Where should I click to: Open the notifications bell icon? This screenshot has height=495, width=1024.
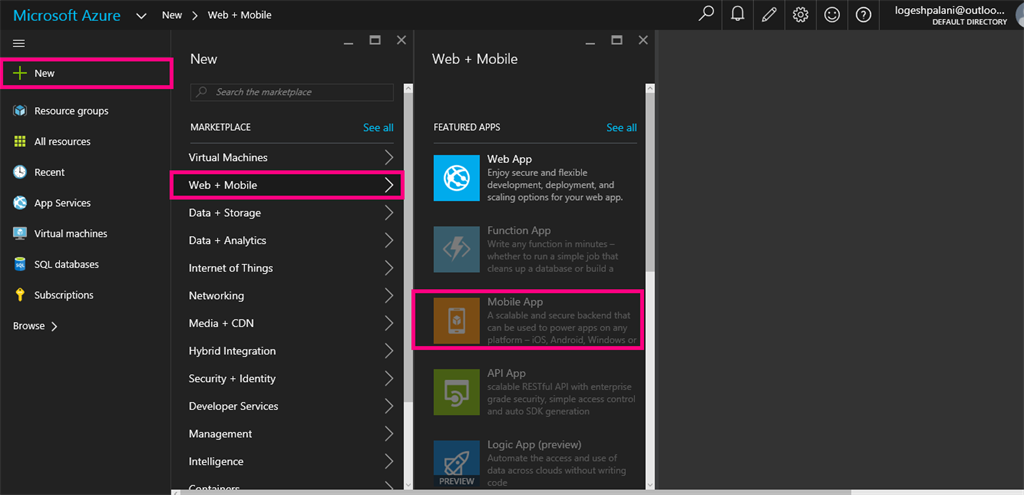tap(738, 14)
